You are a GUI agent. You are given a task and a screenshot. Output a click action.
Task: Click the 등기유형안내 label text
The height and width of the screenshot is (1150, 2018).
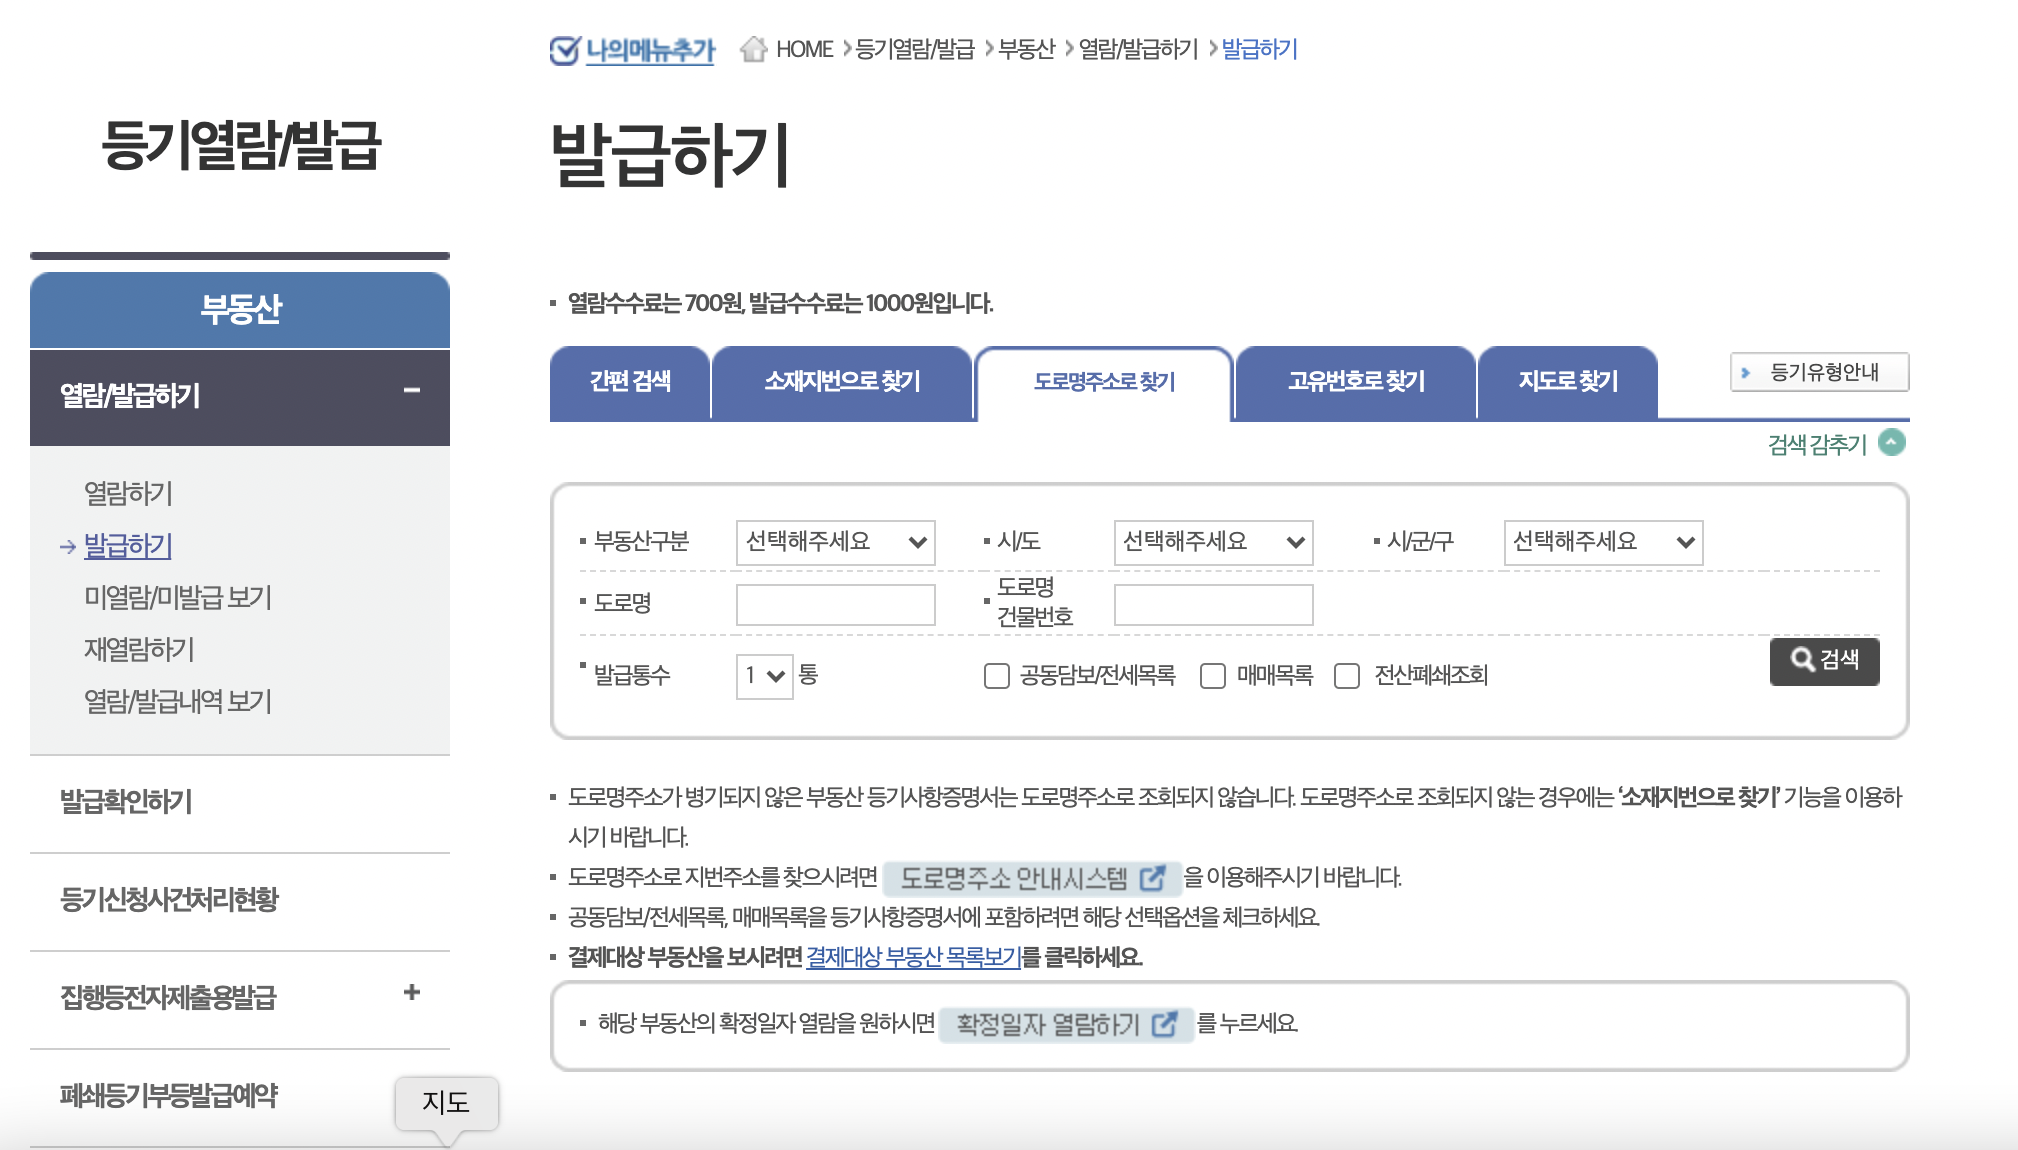pos(1825,372)
